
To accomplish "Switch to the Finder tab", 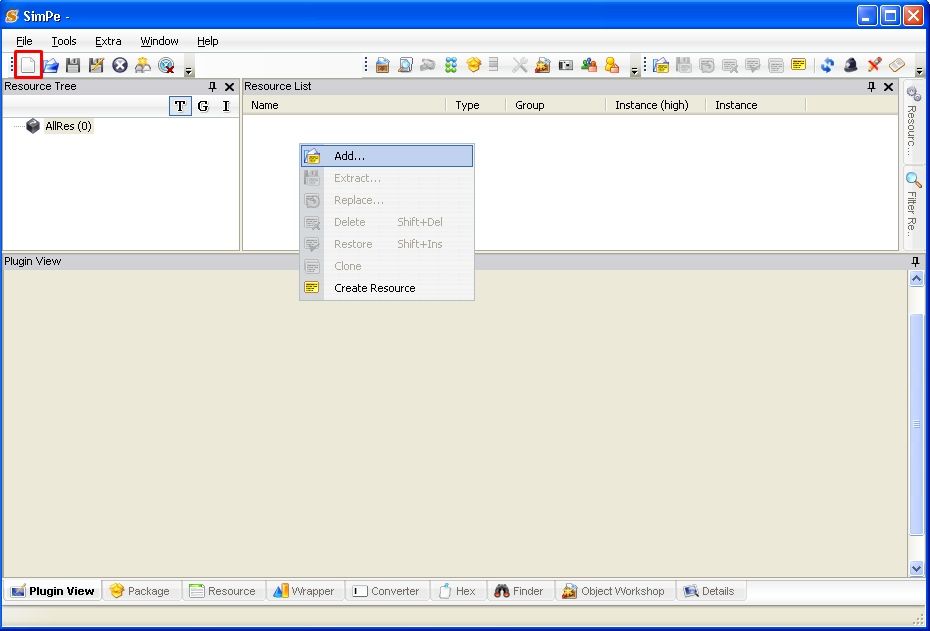I will (x=520, y=591).
